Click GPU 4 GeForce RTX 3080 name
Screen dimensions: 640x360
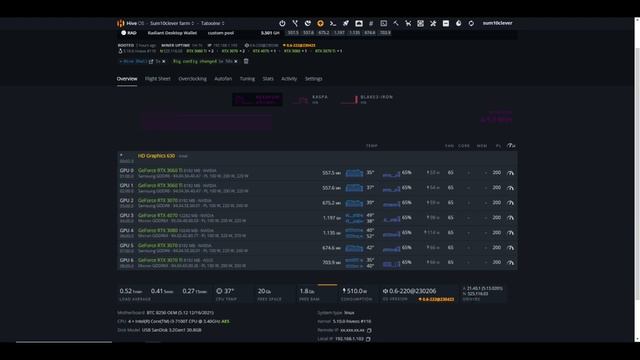(x=158, y=230)
